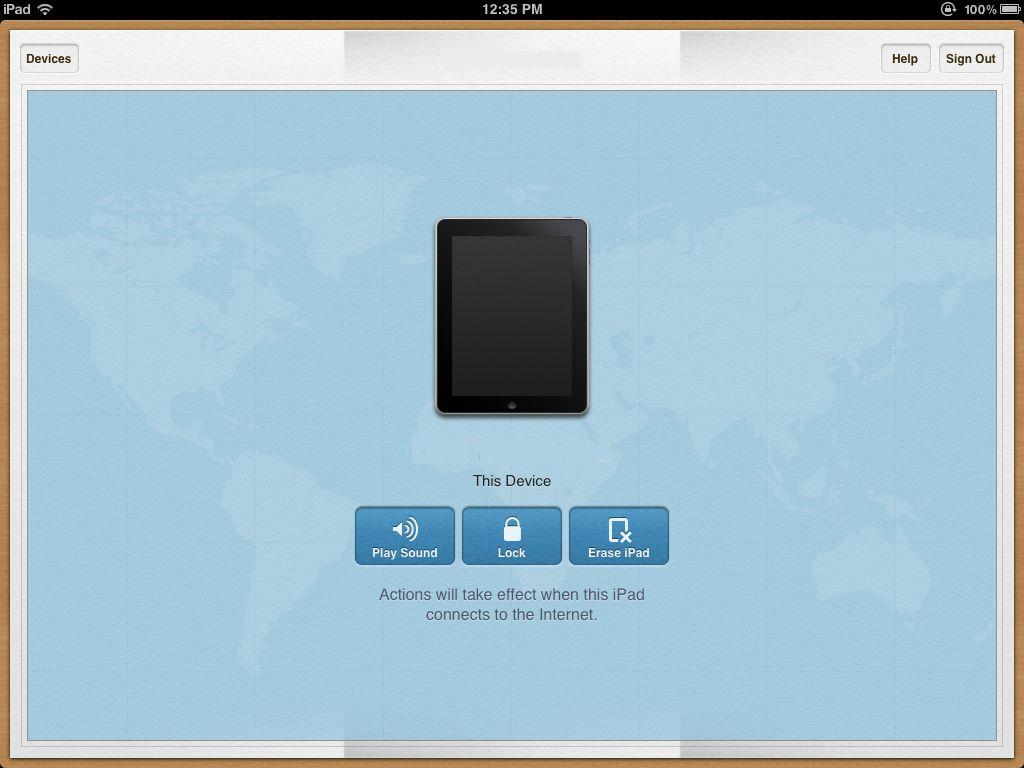This screenshot has height=768, width=1024.
Task: Click the 'Actions will take effect' message
Action: tap(512, 604)
